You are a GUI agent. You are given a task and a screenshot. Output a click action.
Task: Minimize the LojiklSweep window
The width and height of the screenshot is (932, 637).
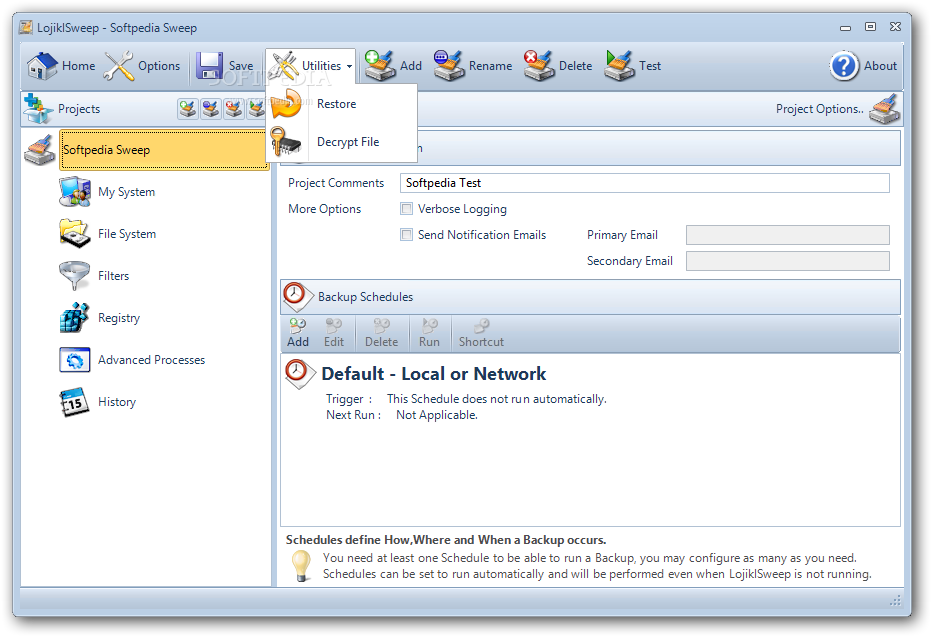click(x=845, y=27)
